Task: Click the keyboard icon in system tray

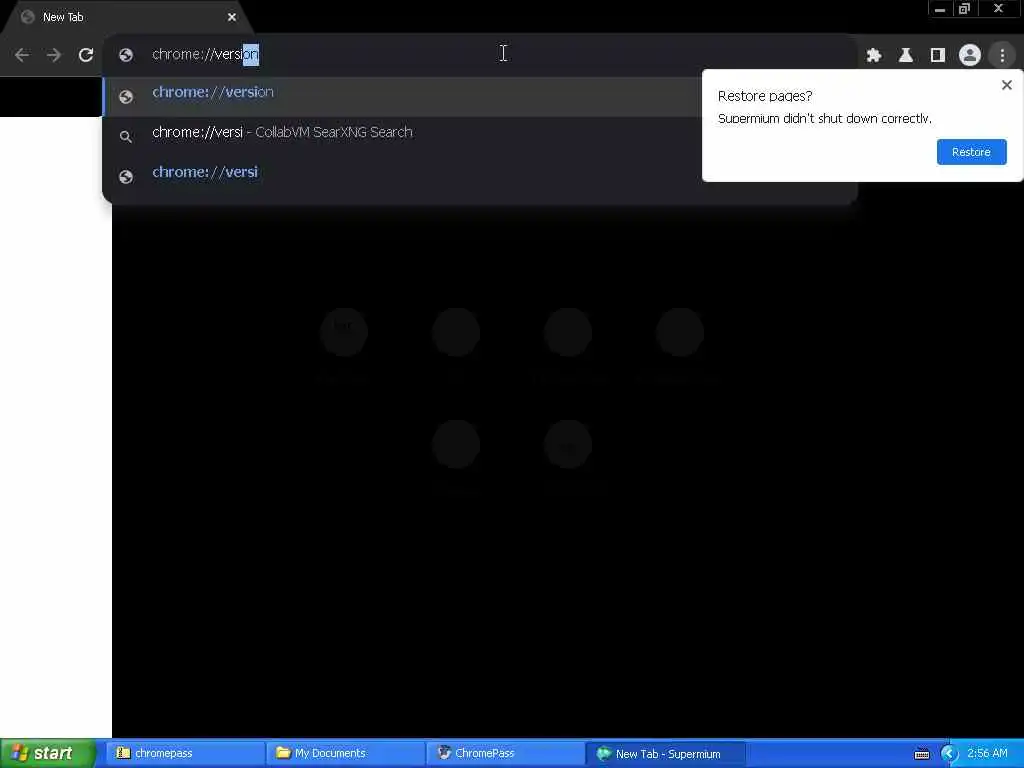Action: (922, 754)
